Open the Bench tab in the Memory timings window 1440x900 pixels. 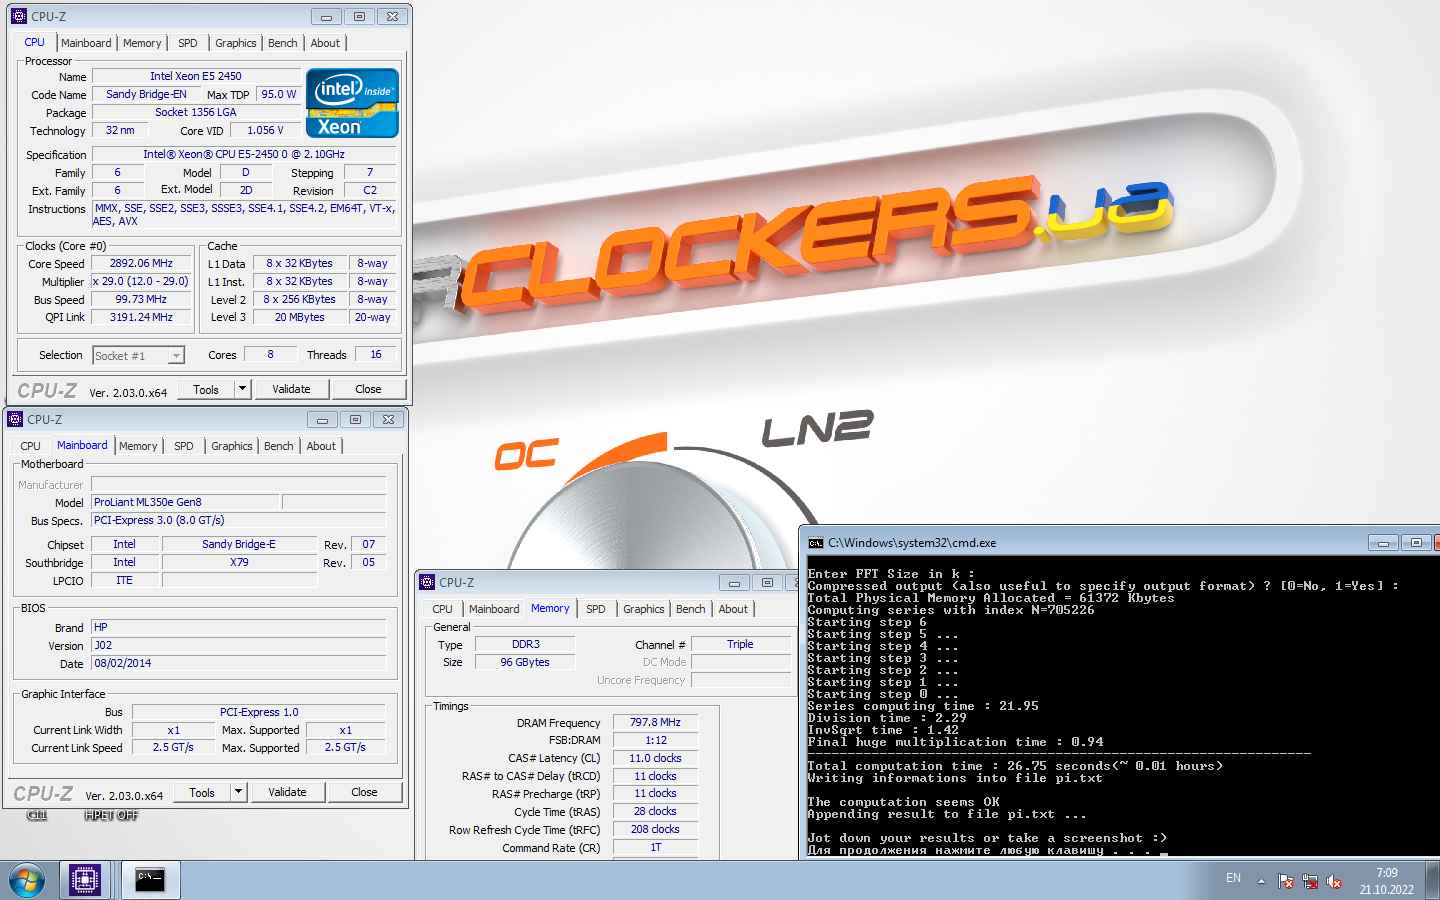[691, 609]
